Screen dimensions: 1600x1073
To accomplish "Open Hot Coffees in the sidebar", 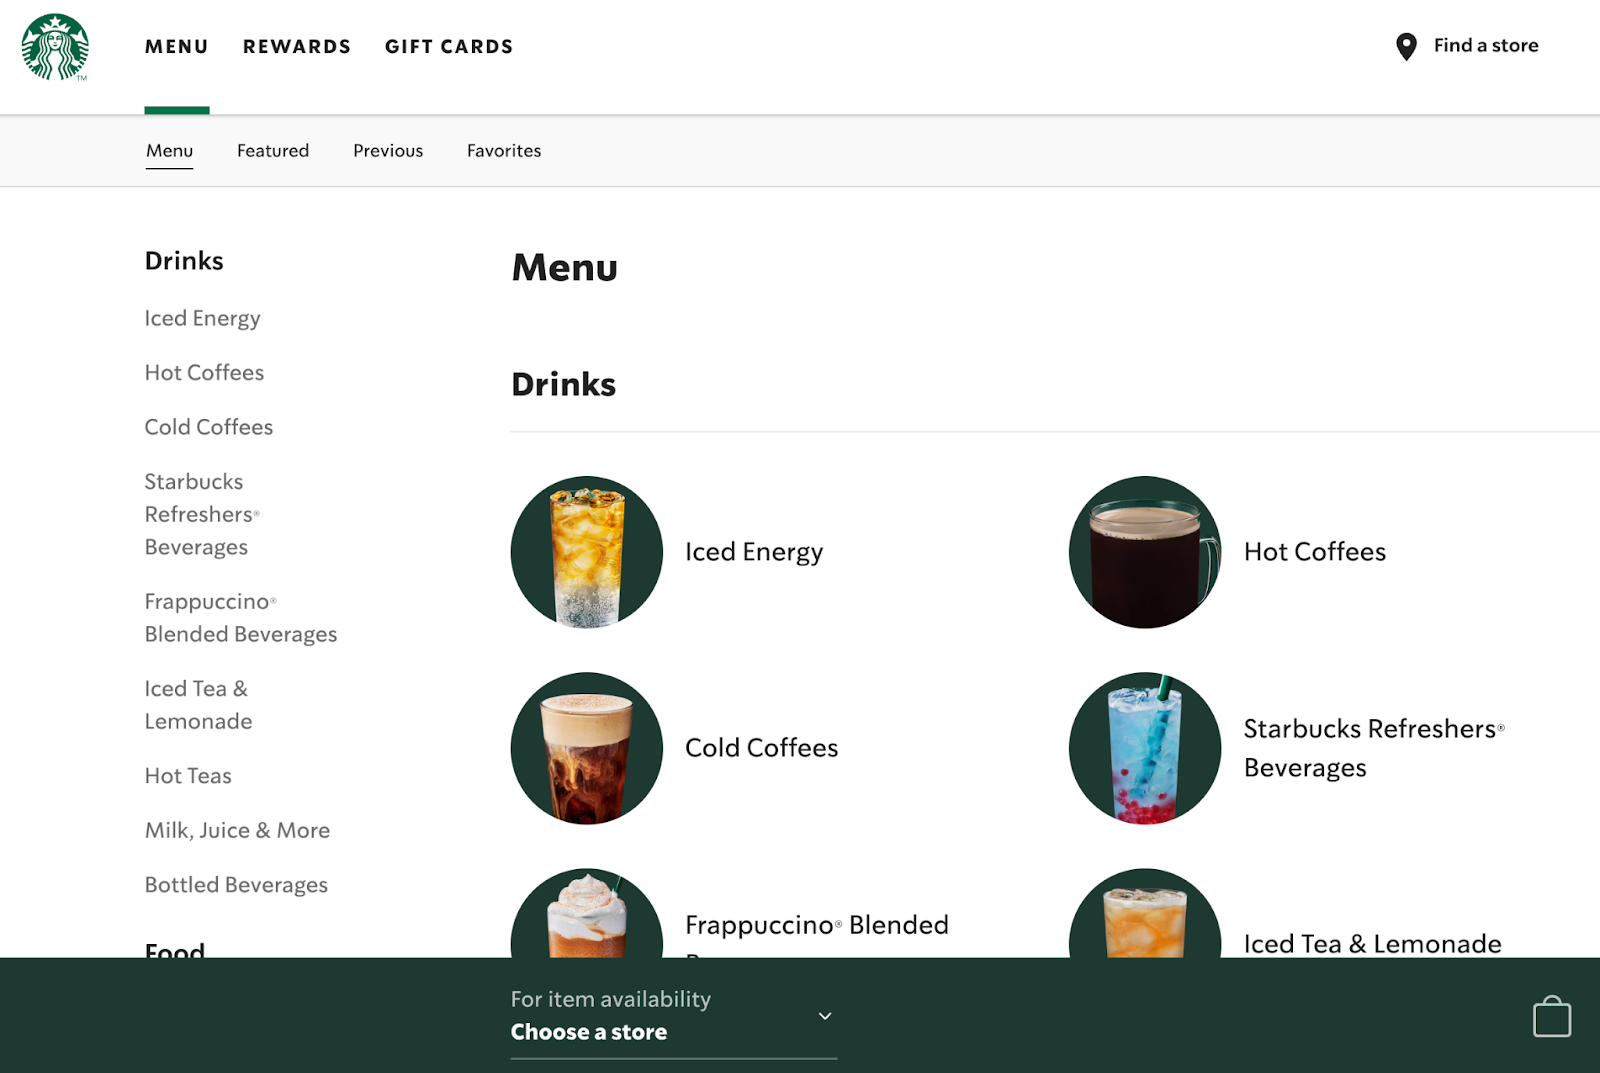I will pos(204,372).
